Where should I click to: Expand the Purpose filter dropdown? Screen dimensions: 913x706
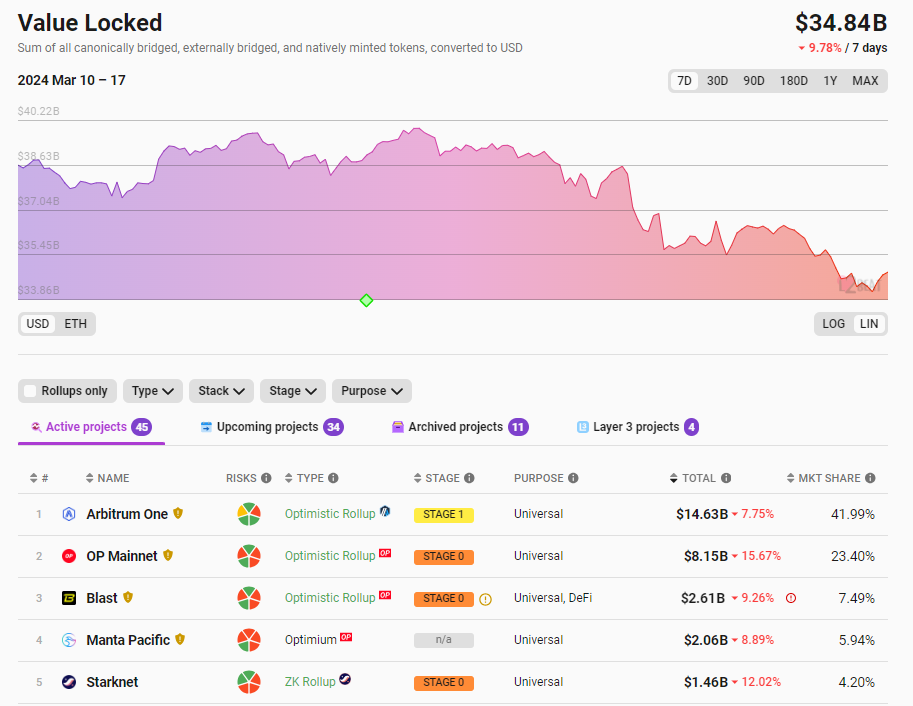click(x=371, y=391)
